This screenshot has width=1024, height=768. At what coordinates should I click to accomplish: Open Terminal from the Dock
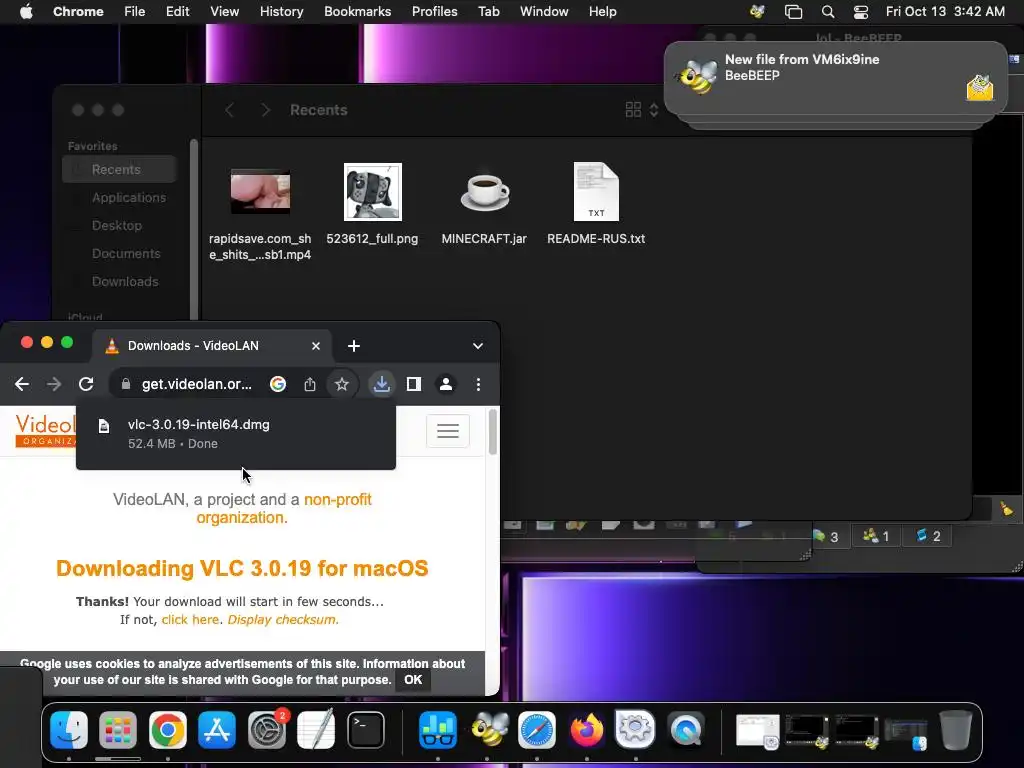(x=366, y=729)
